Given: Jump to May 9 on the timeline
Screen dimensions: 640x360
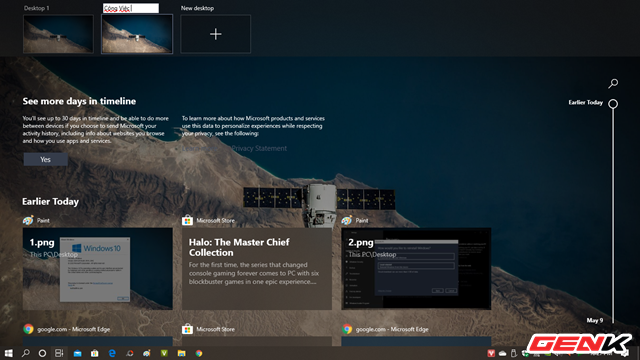Looking at the screenshot, I should point(595,320).
